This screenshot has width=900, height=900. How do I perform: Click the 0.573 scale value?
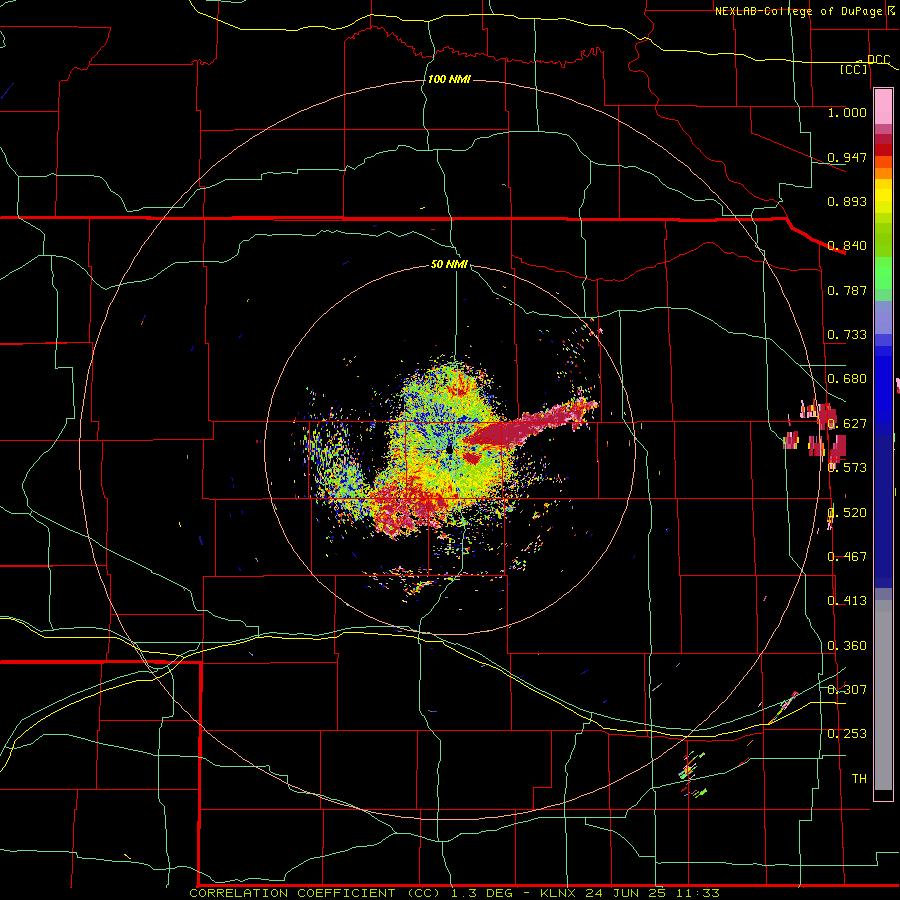(x=847, y=468)
